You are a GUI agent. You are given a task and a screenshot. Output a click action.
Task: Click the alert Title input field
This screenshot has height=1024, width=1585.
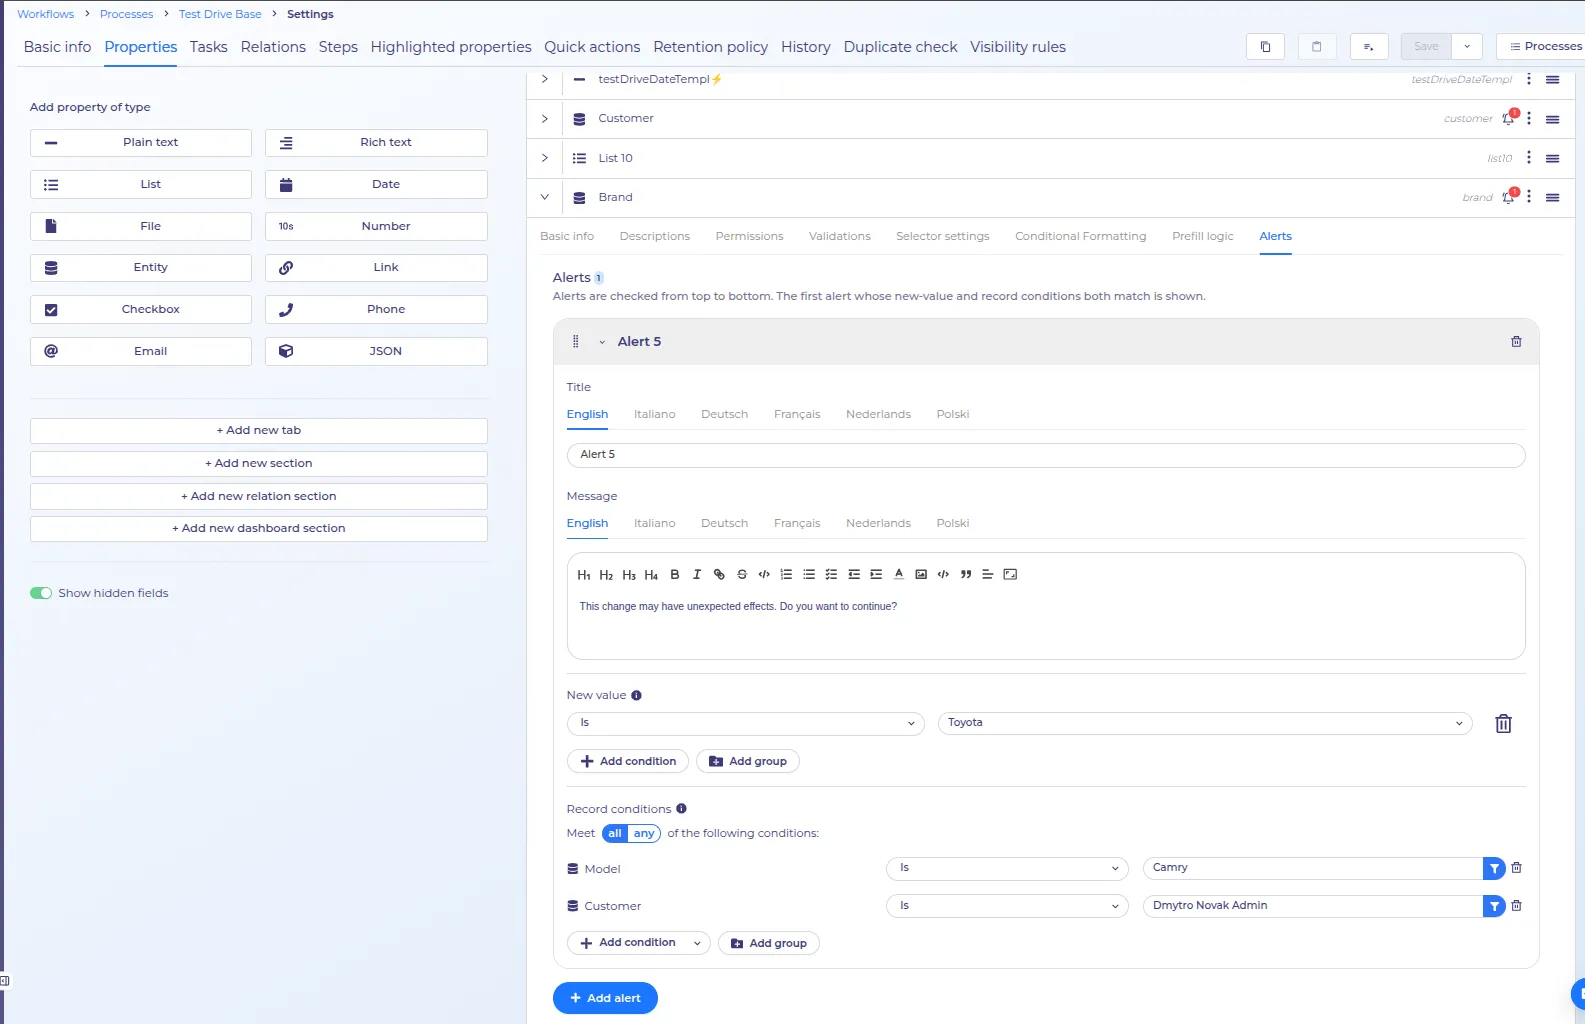point(1046,455)
